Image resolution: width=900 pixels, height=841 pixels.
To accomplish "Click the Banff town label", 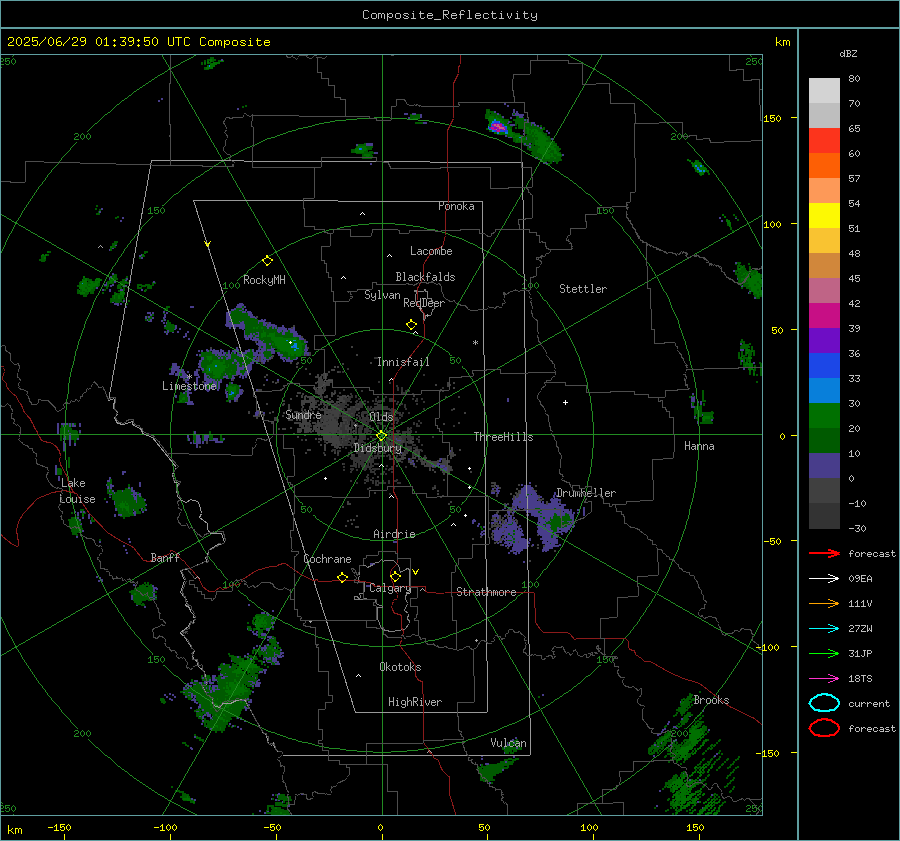I will [165, 558].
